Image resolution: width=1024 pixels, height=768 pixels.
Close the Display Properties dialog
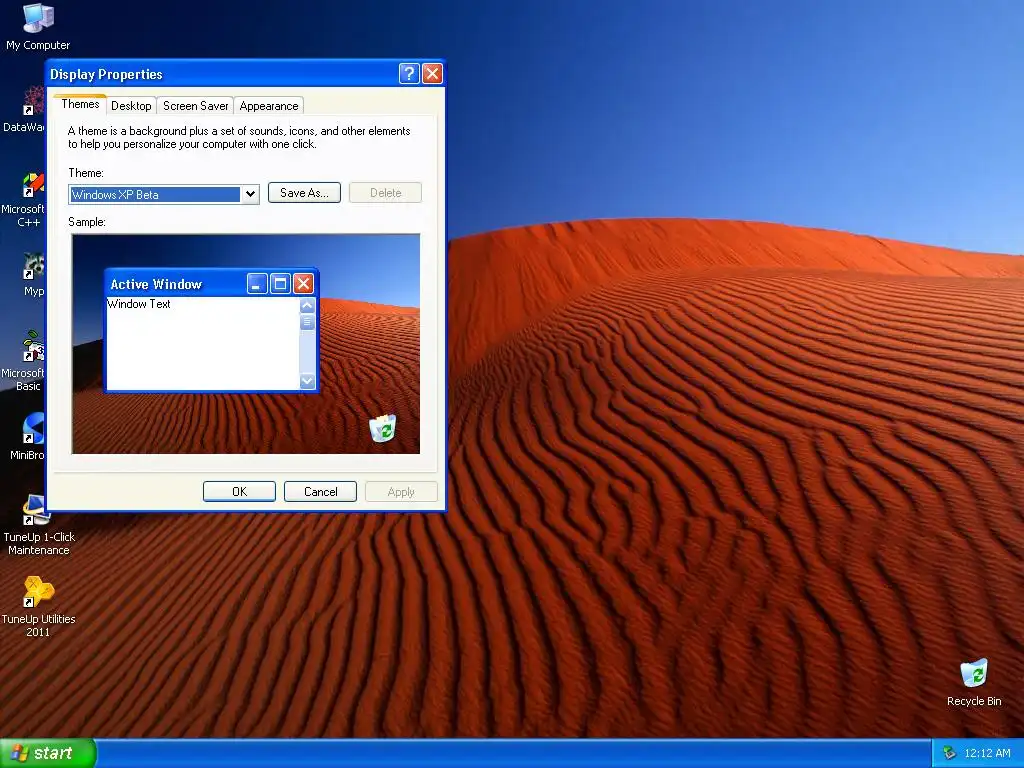point(432,73)
